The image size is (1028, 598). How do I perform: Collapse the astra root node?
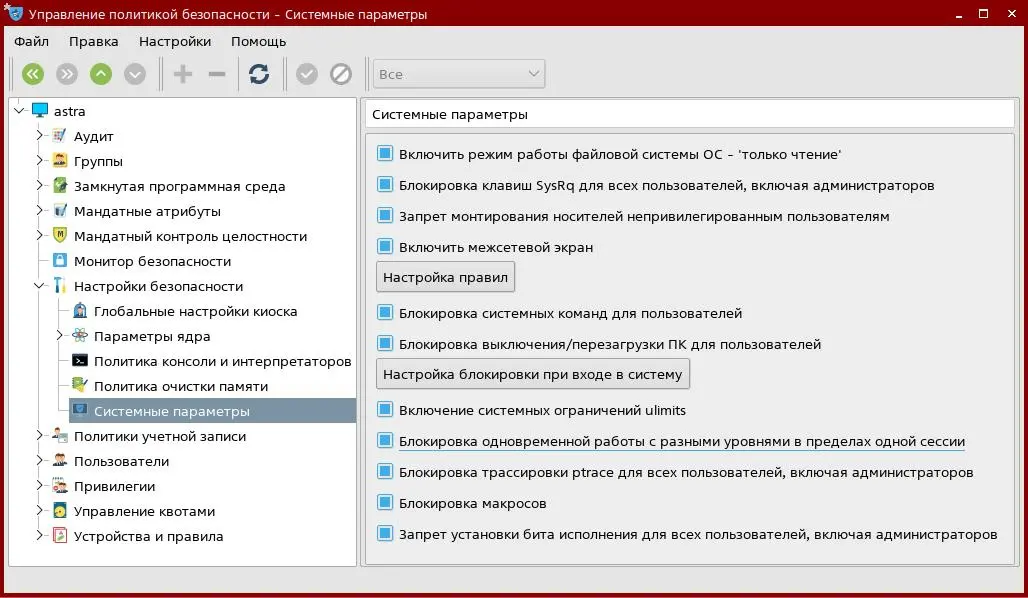point(19,111)
